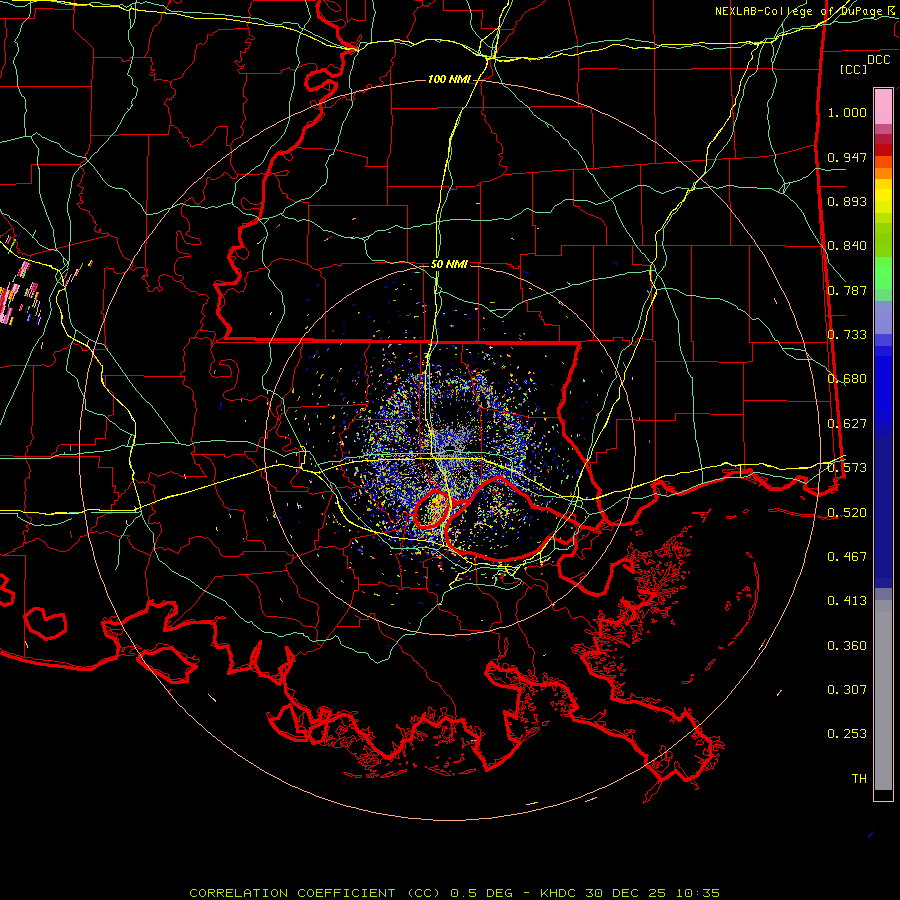Click the 30 DEC 25 date in the caption
Screen dimensions: 900x900
coord(626,893)
